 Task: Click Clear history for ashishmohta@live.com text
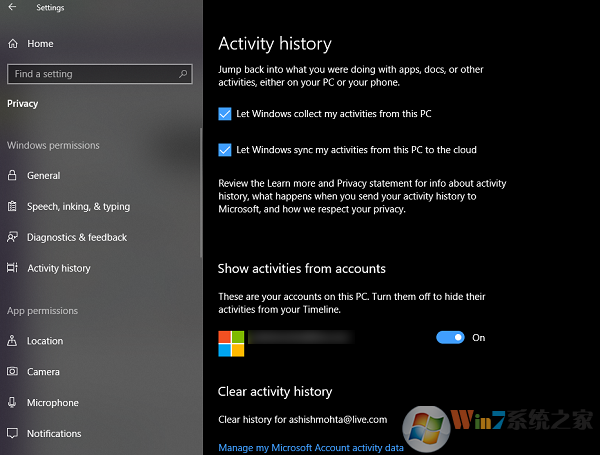click(x=303, y=420)
